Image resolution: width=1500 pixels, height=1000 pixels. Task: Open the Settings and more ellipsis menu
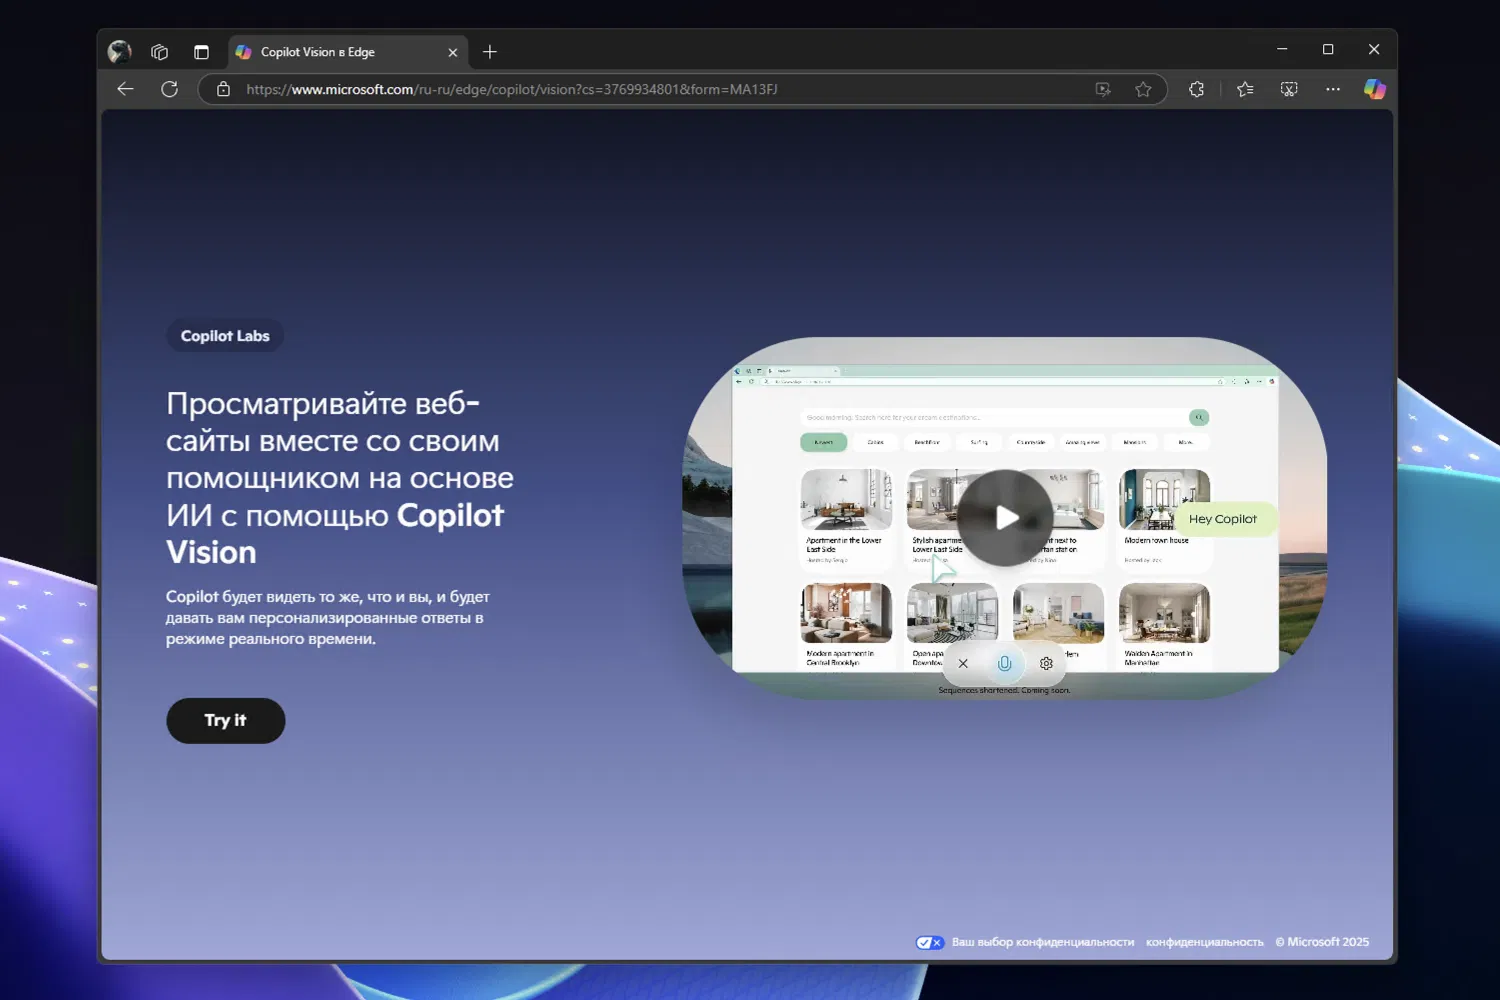1333,89
